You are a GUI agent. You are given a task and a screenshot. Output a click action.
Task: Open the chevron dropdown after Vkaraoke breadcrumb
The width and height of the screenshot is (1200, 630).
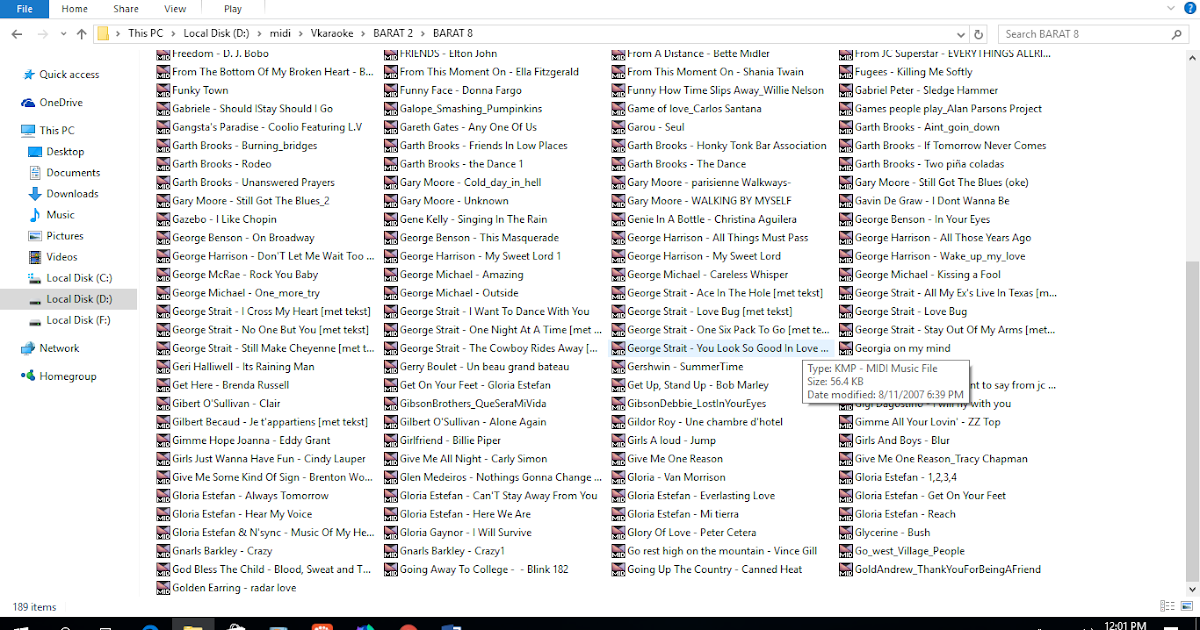coord(365,34)
